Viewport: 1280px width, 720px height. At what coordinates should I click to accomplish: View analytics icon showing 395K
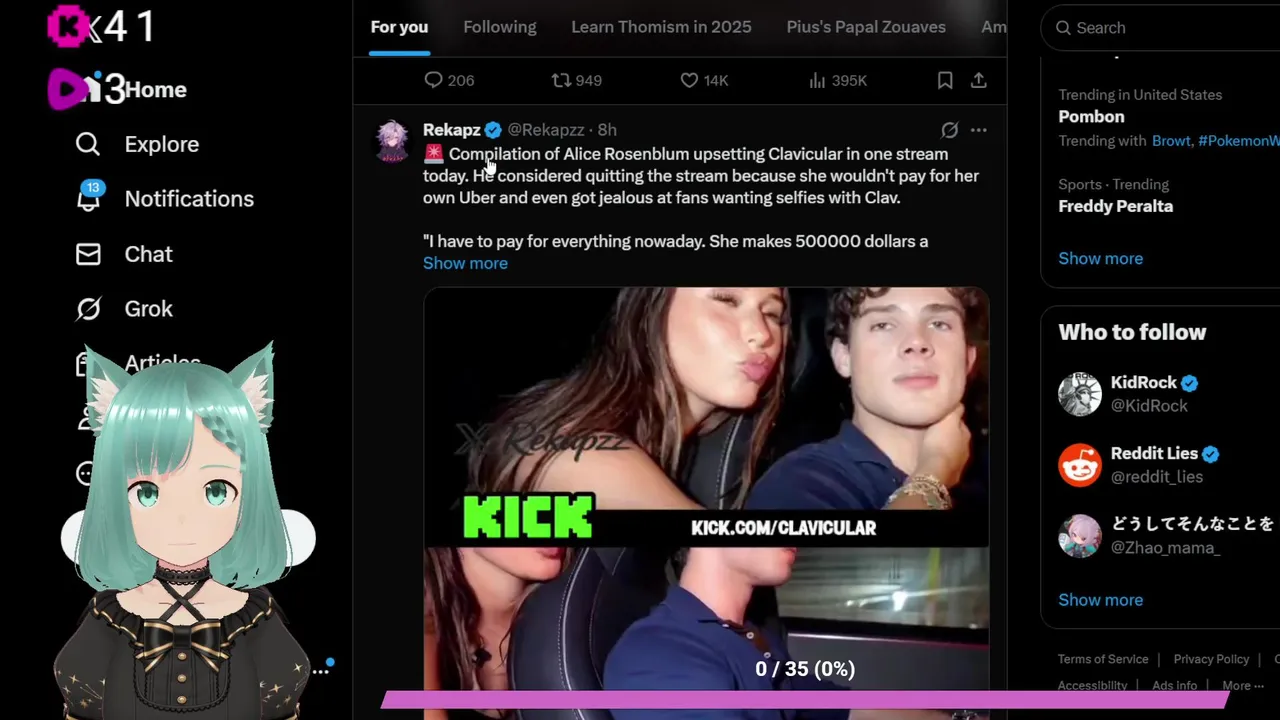817,80
